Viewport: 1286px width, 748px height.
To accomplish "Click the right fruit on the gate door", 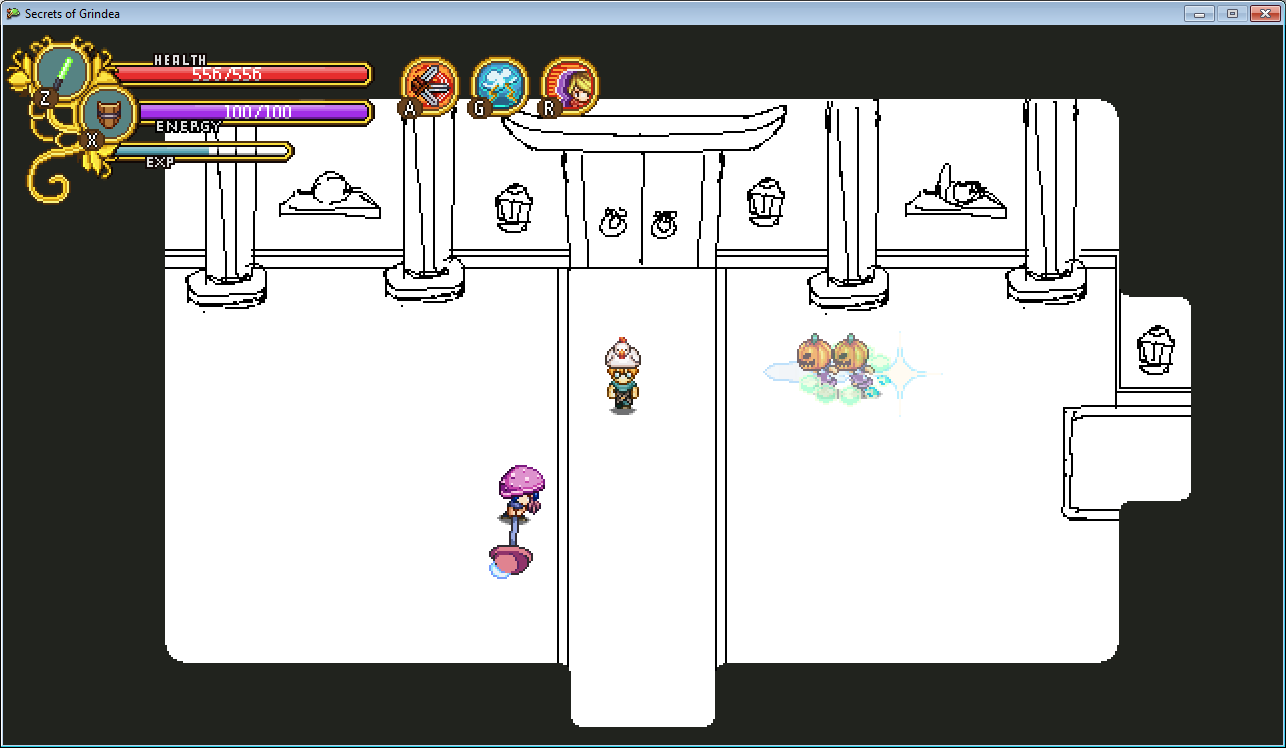I will (x=664, y=224).
